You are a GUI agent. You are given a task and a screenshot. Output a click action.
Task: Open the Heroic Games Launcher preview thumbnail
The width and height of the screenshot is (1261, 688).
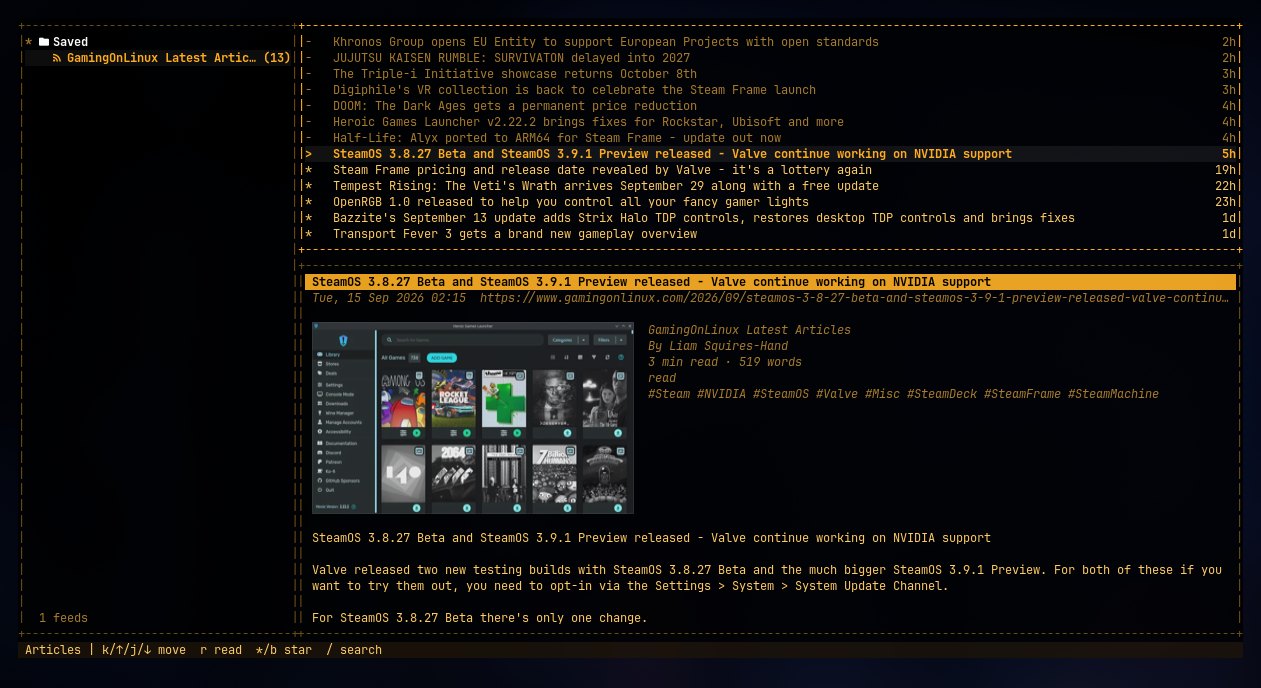coord(473,418)
